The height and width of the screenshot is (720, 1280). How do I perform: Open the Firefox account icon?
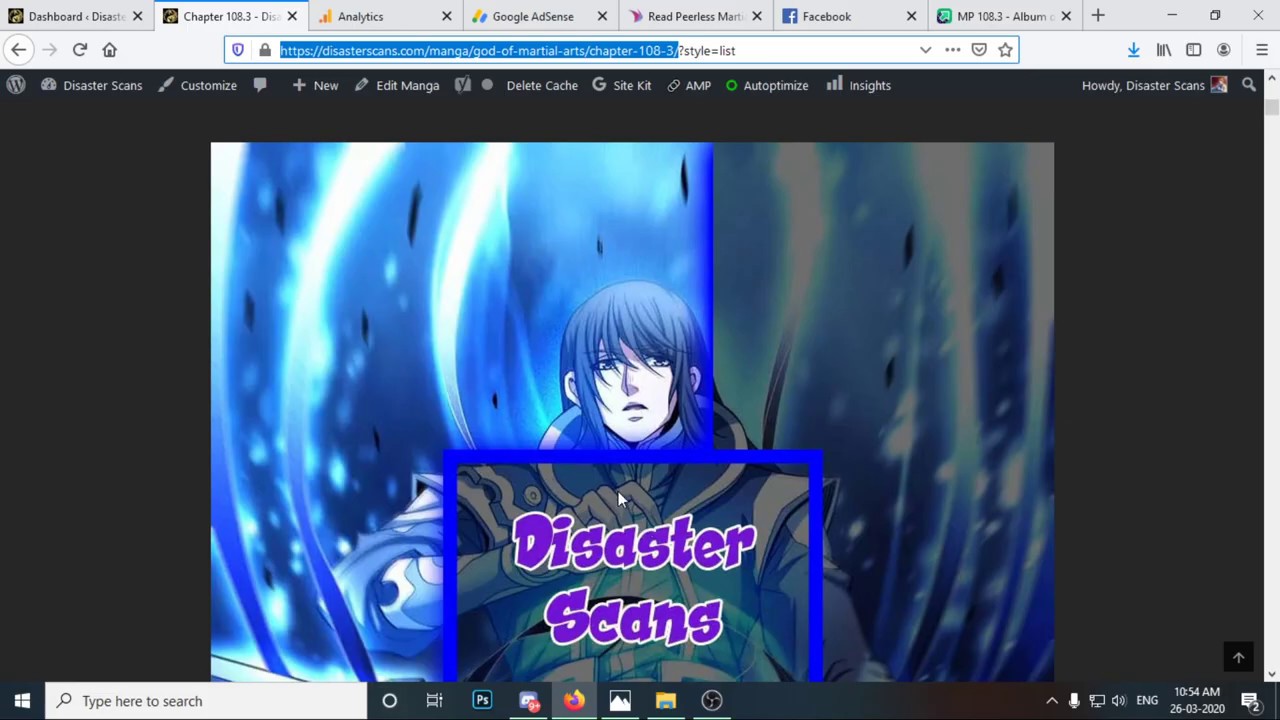point(1224,50)
